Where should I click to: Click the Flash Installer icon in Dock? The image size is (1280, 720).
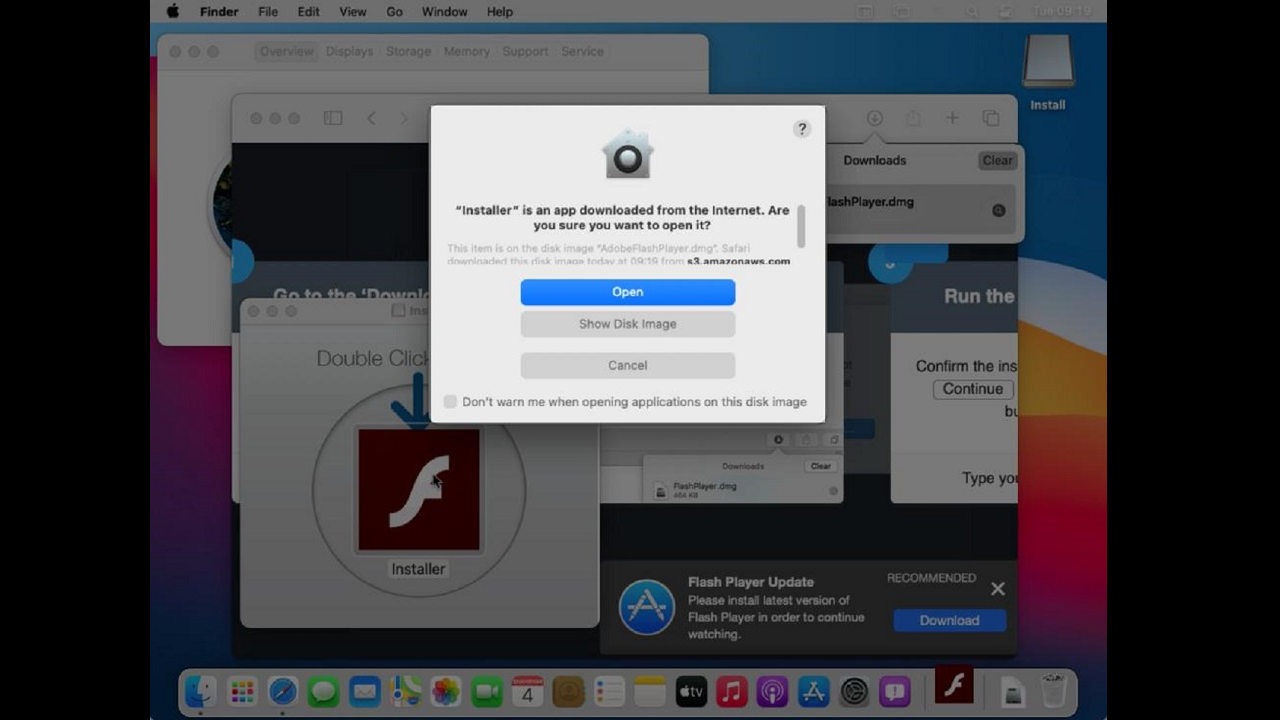coord(954,685)
